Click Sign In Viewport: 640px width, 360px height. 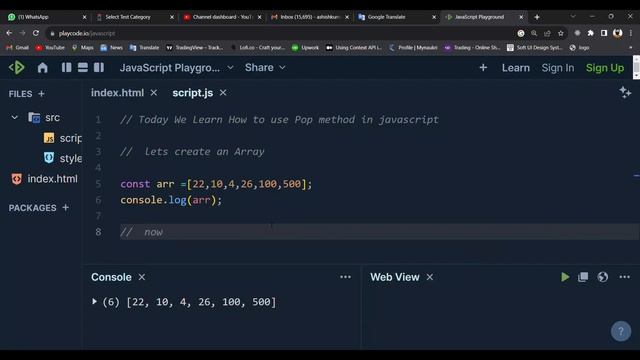558,68
